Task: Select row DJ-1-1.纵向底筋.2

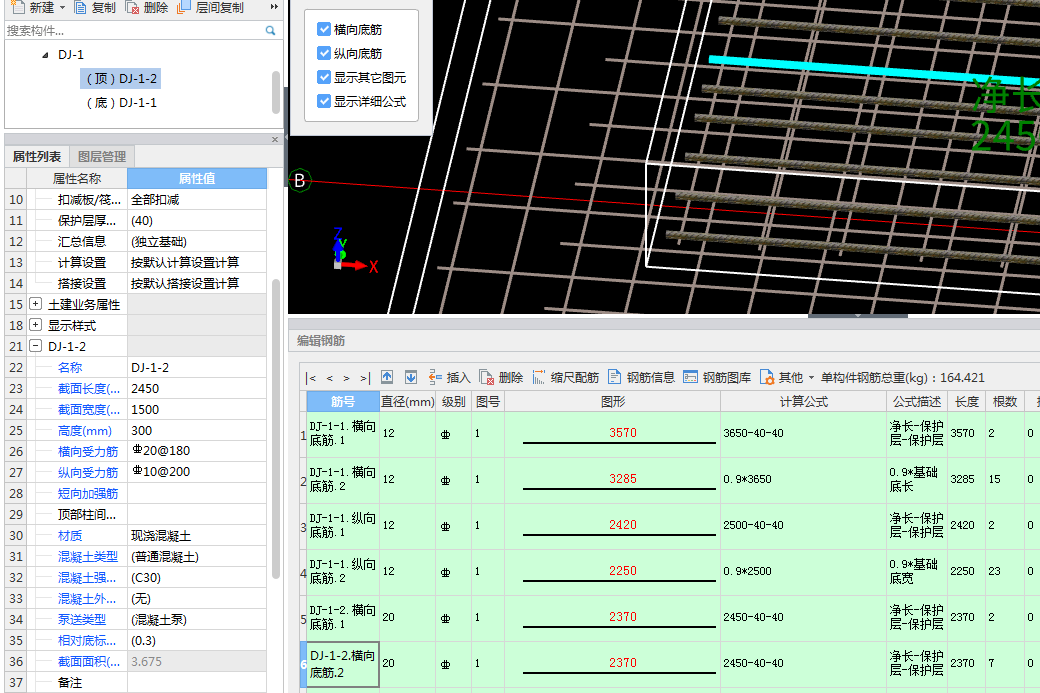Action: (x=343, y=572)
